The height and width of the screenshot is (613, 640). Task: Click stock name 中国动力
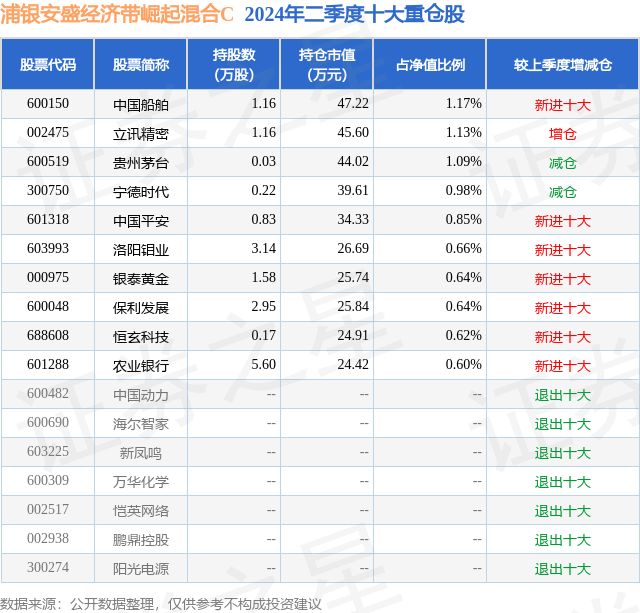click(141, 395)
